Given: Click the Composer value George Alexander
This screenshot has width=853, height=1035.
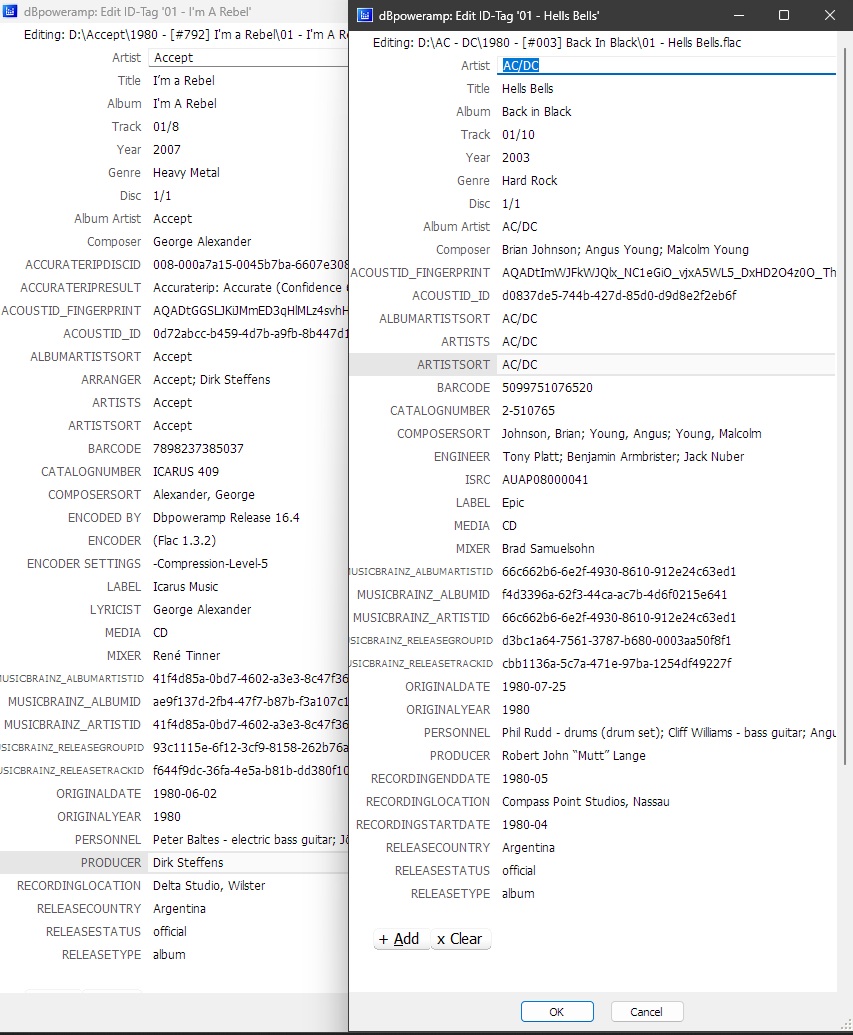Looking at the screenshot, I should click(202, 242).
